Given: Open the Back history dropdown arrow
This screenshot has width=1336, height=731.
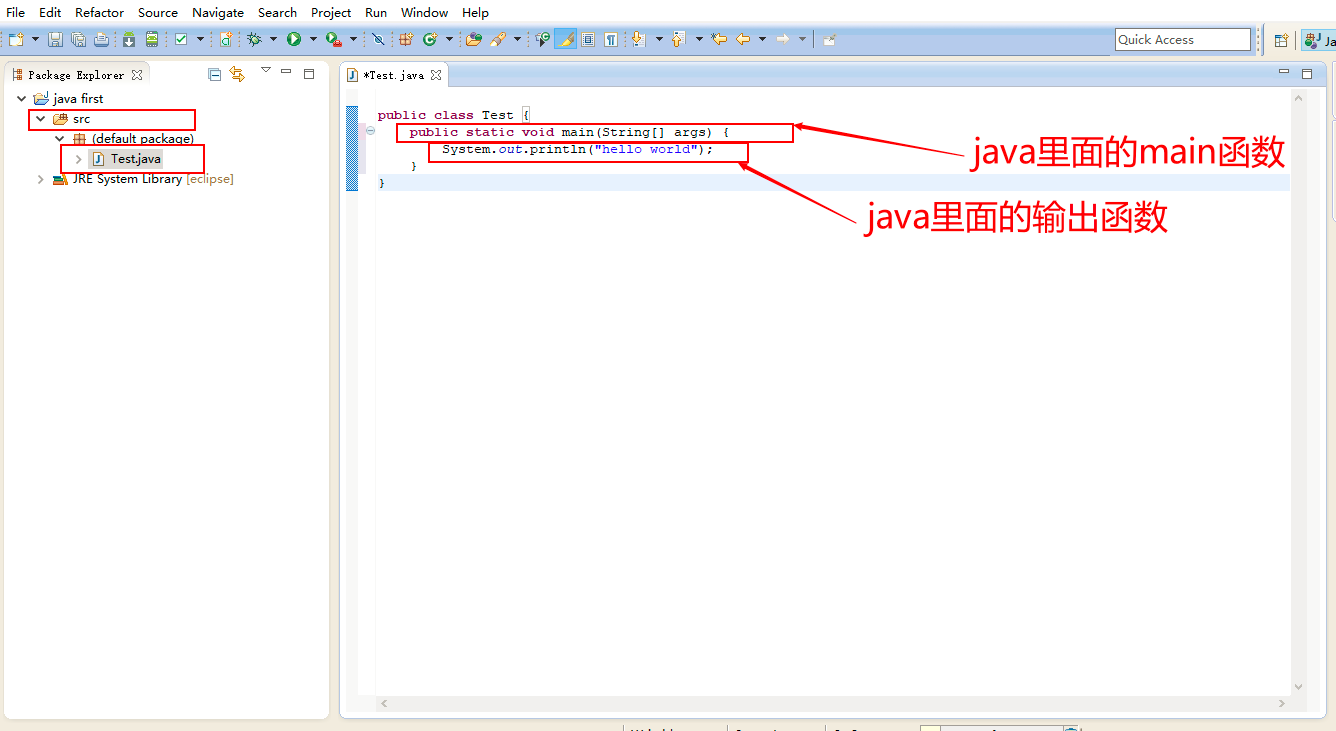Looking at the screenshot, I should tap(762, 39).
